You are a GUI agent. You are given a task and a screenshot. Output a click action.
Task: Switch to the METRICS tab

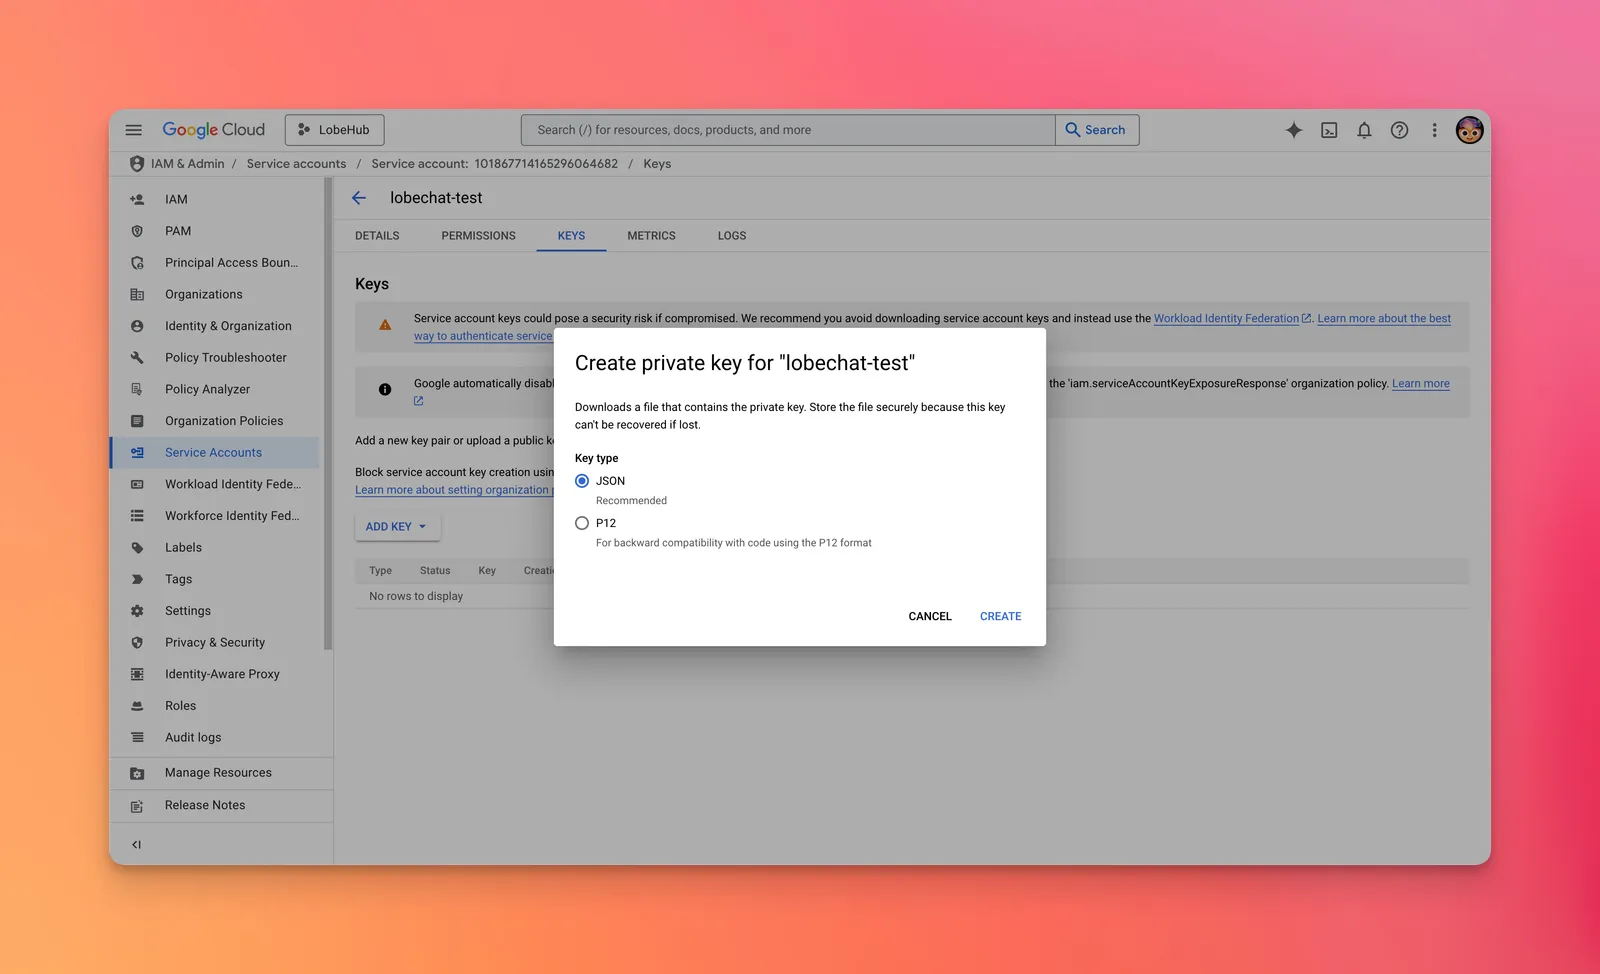[x=651, y=236]
